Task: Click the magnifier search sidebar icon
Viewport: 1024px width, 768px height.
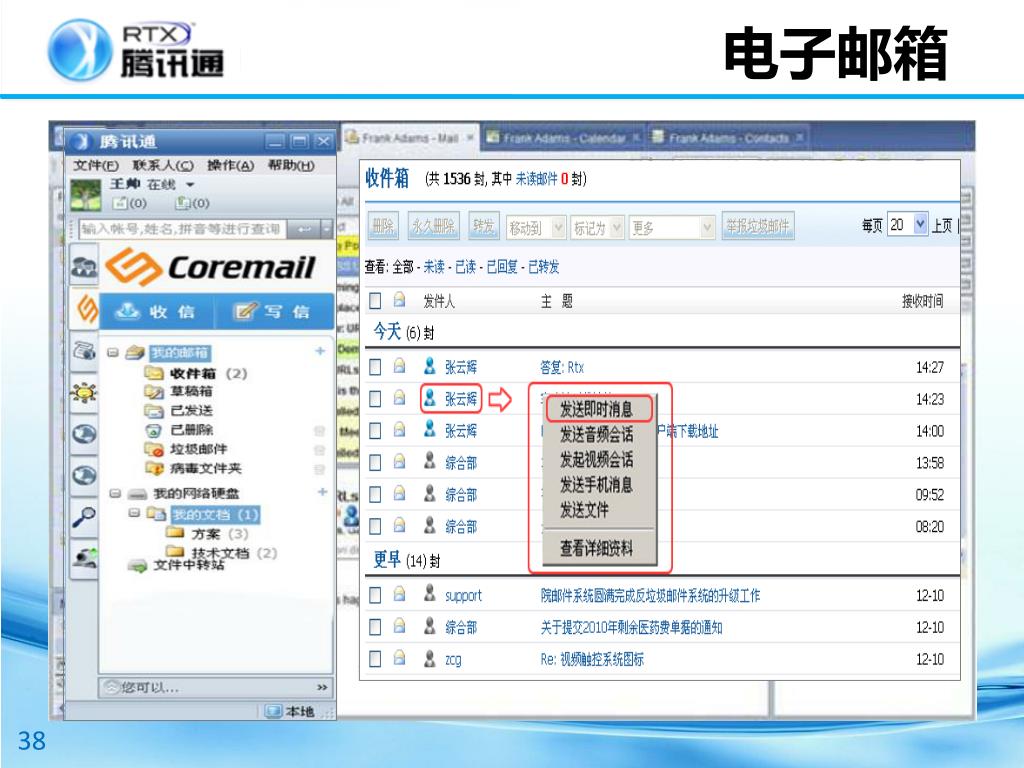Action: tap(84, 517)
